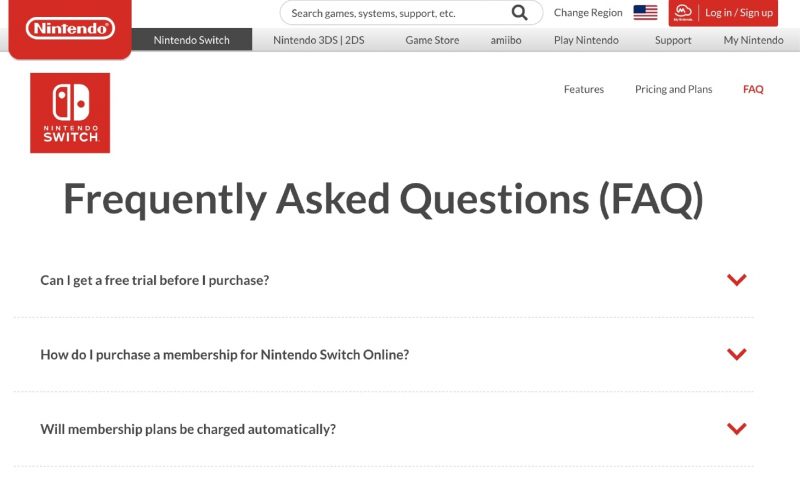Select My Nintendo in the navigation bar

(x=753, y=40)
